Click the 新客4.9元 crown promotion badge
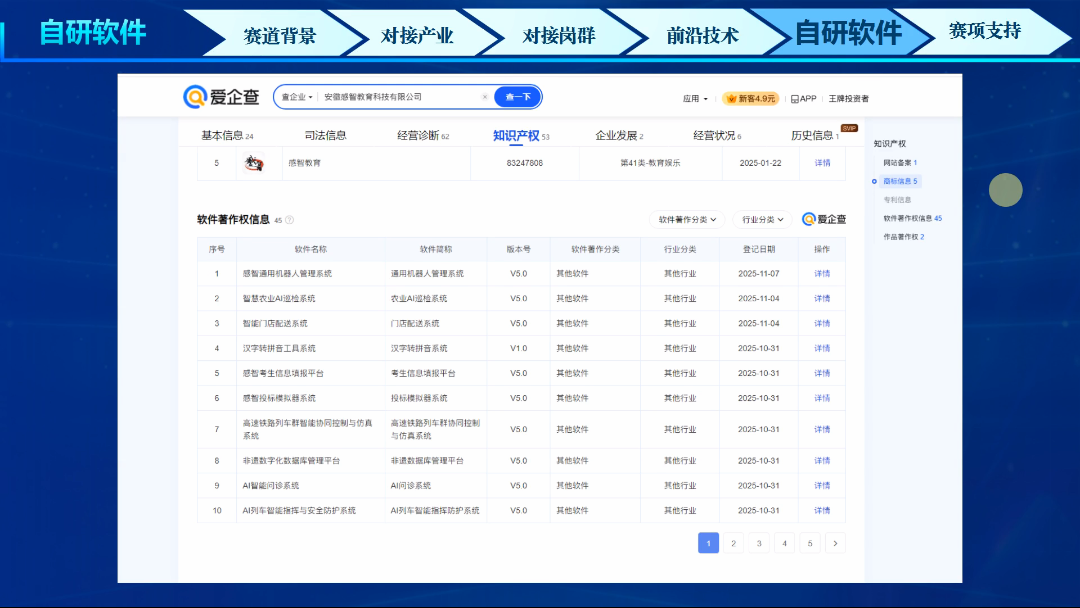 [x=750, y=99]
